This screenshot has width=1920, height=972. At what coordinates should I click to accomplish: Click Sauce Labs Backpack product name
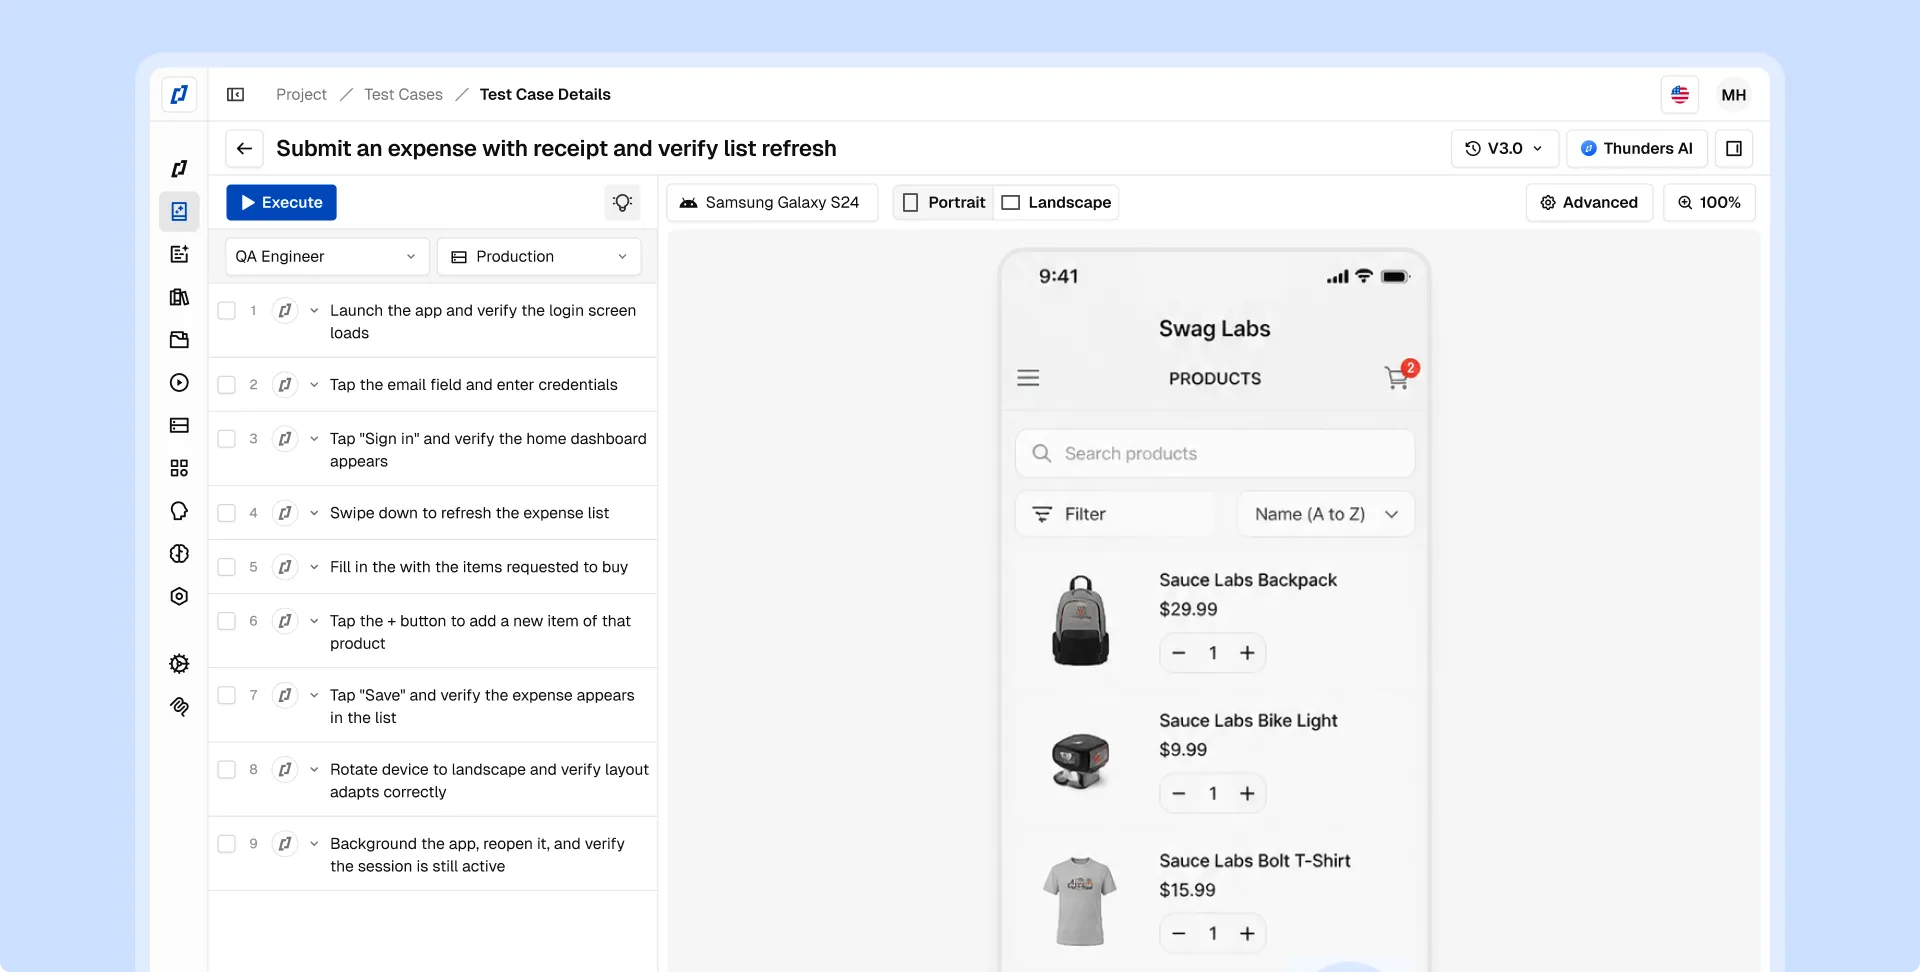[1248, 580]
